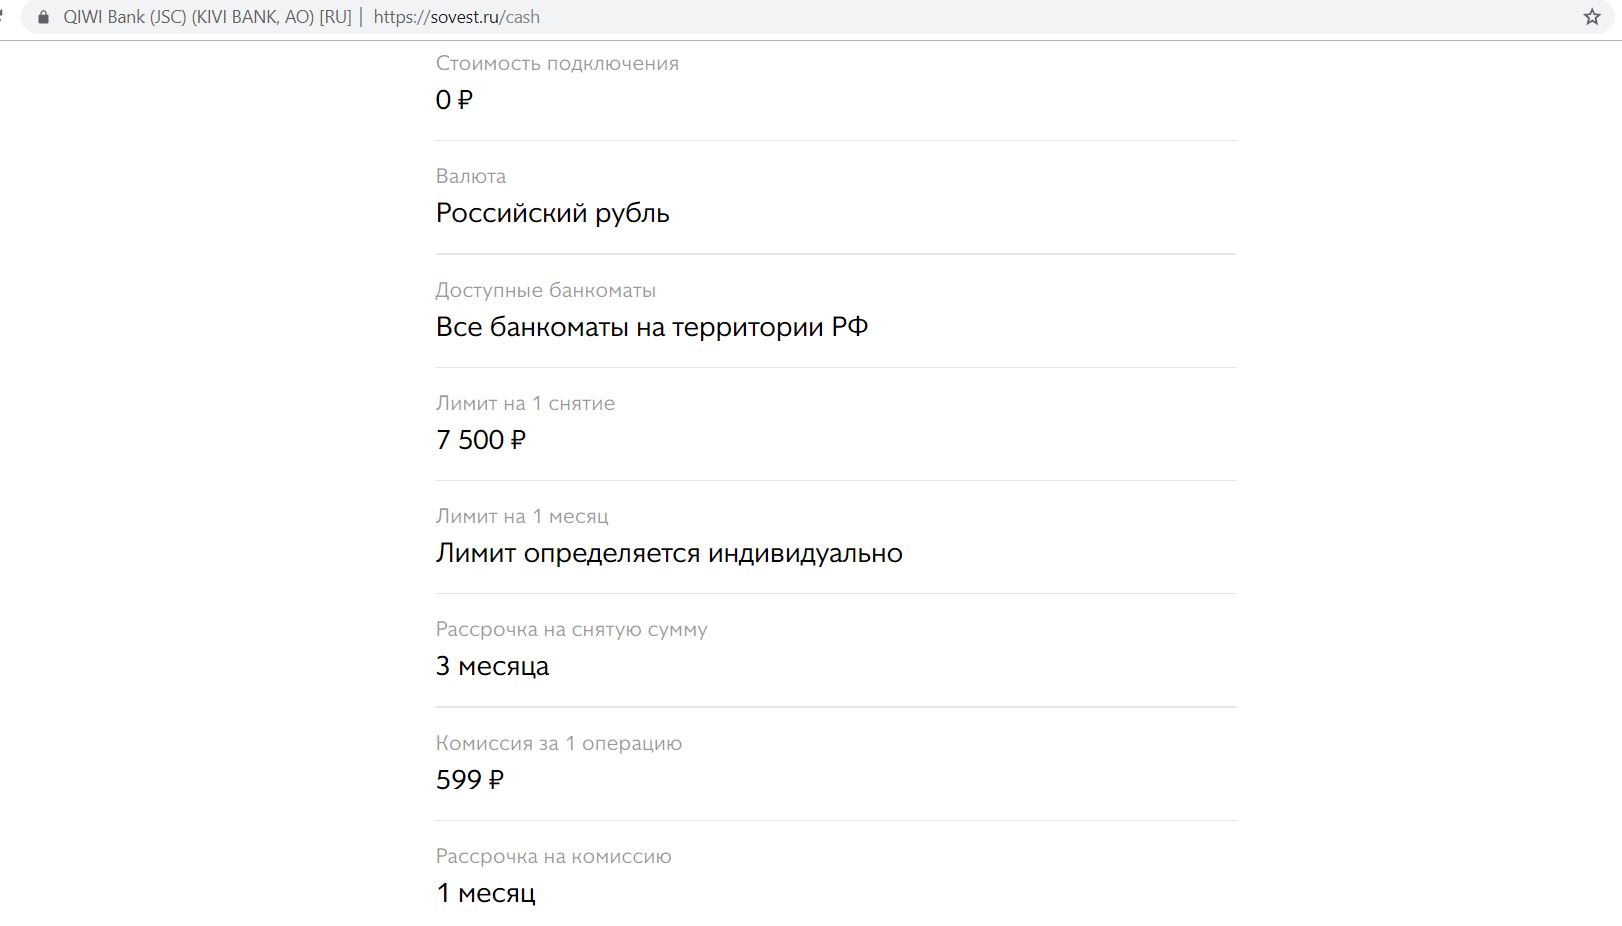The width and height of the screenshot is (1622, 926).
Task: Click the 'Лимит на 1 снятие' label
Action: click(x=525, y=403)
